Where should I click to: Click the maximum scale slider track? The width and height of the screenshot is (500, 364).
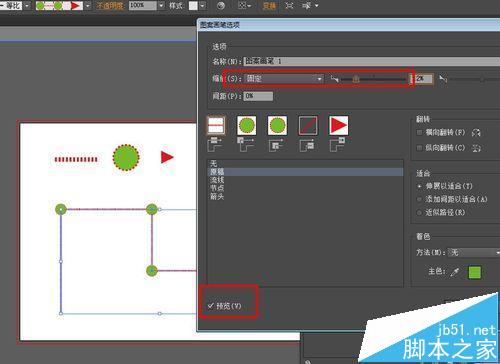475,79
